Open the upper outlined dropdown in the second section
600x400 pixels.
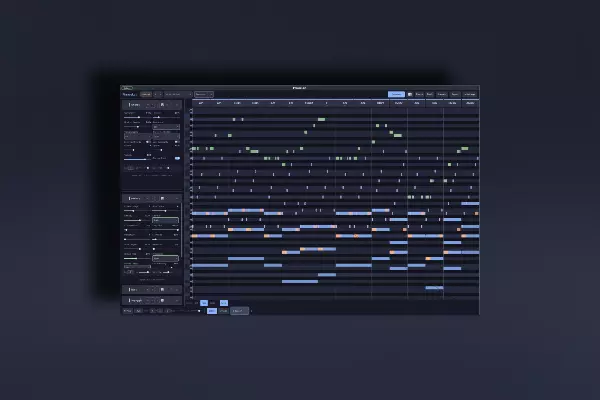point(165,220)
